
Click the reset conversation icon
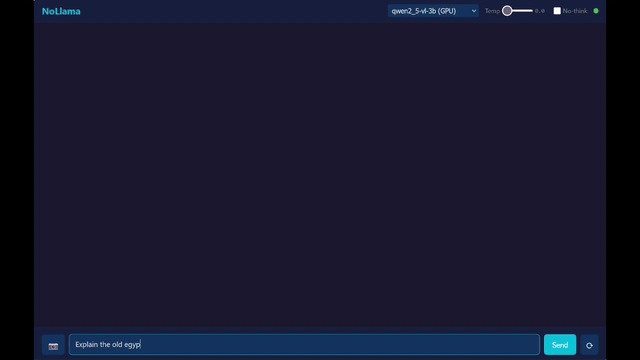coord(589,345)
